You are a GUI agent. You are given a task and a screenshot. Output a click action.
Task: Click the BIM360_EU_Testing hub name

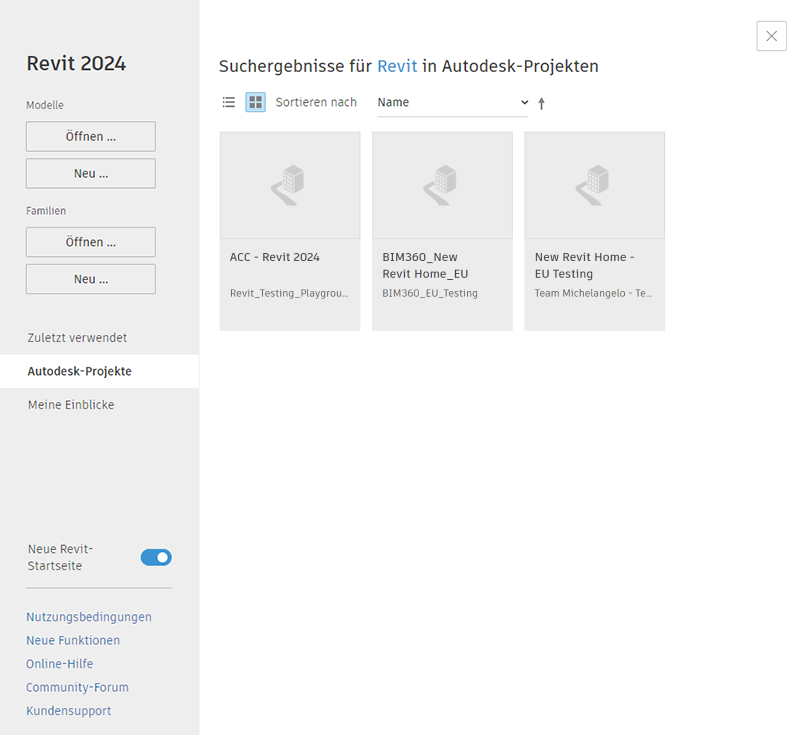430,293
